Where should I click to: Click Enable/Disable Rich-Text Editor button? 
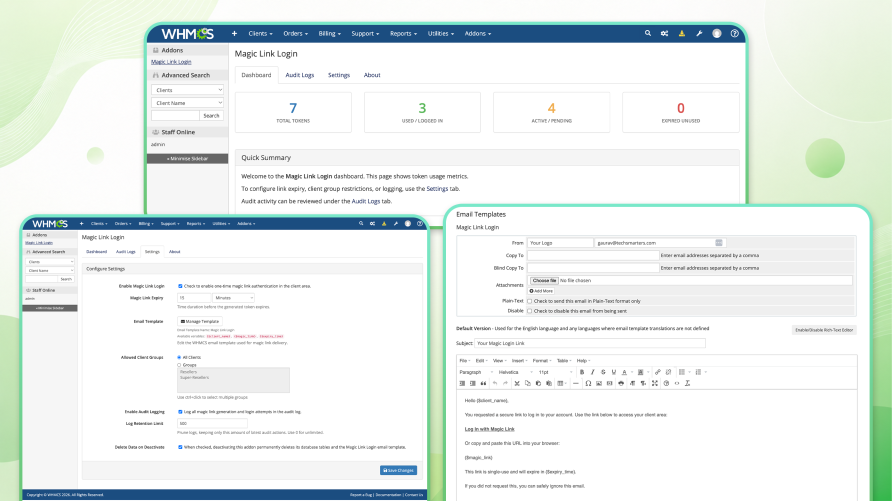[824, 330]
